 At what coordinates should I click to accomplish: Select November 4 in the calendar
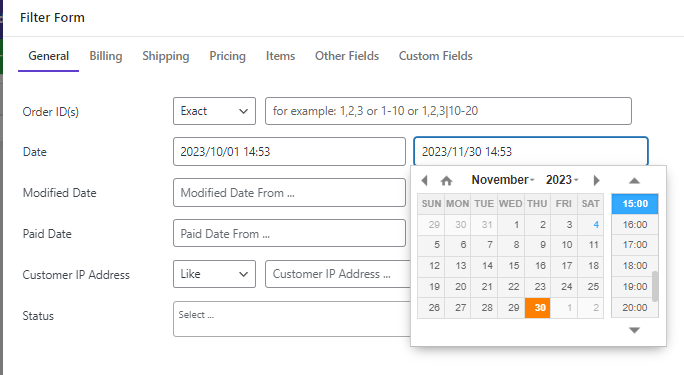(591, 225)
